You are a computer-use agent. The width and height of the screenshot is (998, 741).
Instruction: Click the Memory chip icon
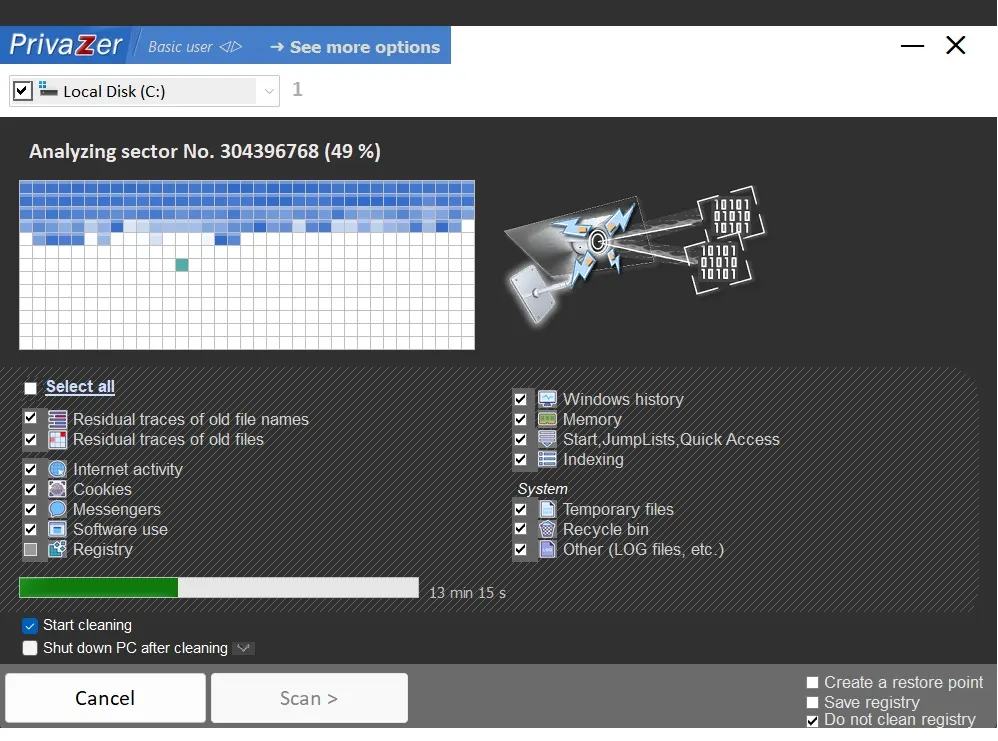coord(547,419)
